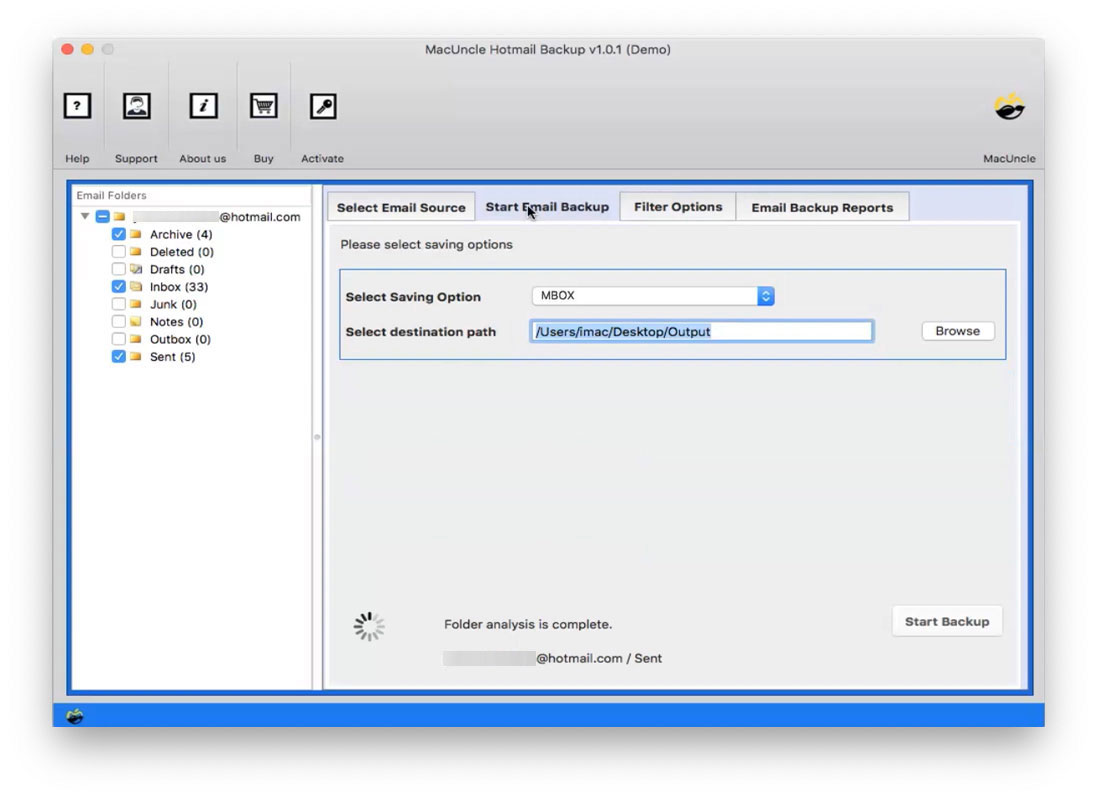Click the 'Select destination path' label
Screen dimensions: 1096x799
pos(421,332)
